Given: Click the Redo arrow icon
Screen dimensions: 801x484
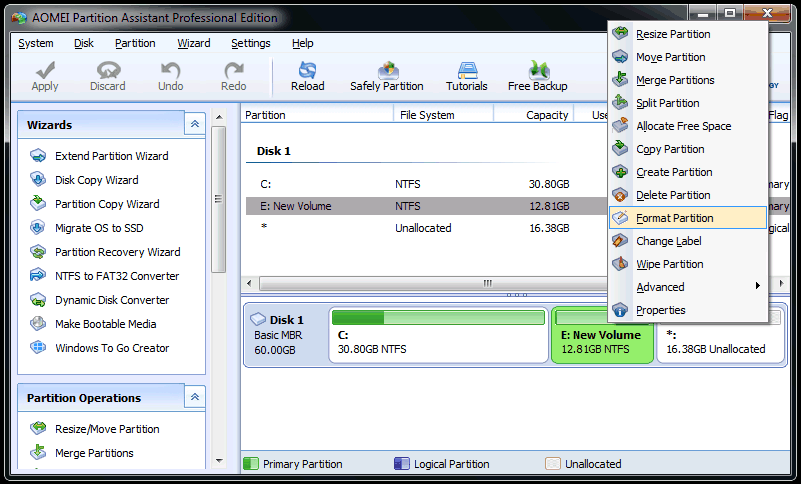Looking at the screenshot, I should tap(233, 71).
